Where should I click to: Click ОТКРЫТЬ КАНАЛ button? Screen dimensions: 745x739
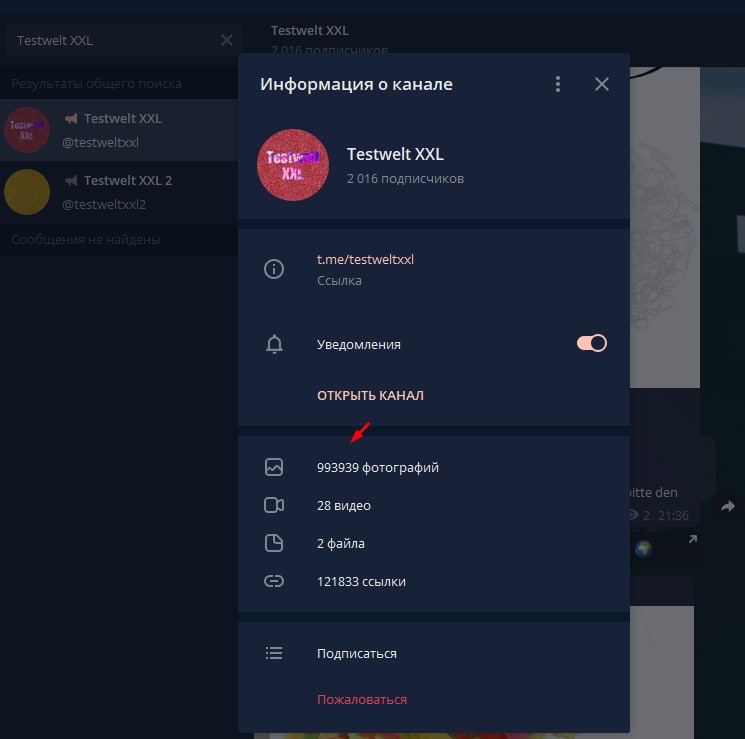370,395
